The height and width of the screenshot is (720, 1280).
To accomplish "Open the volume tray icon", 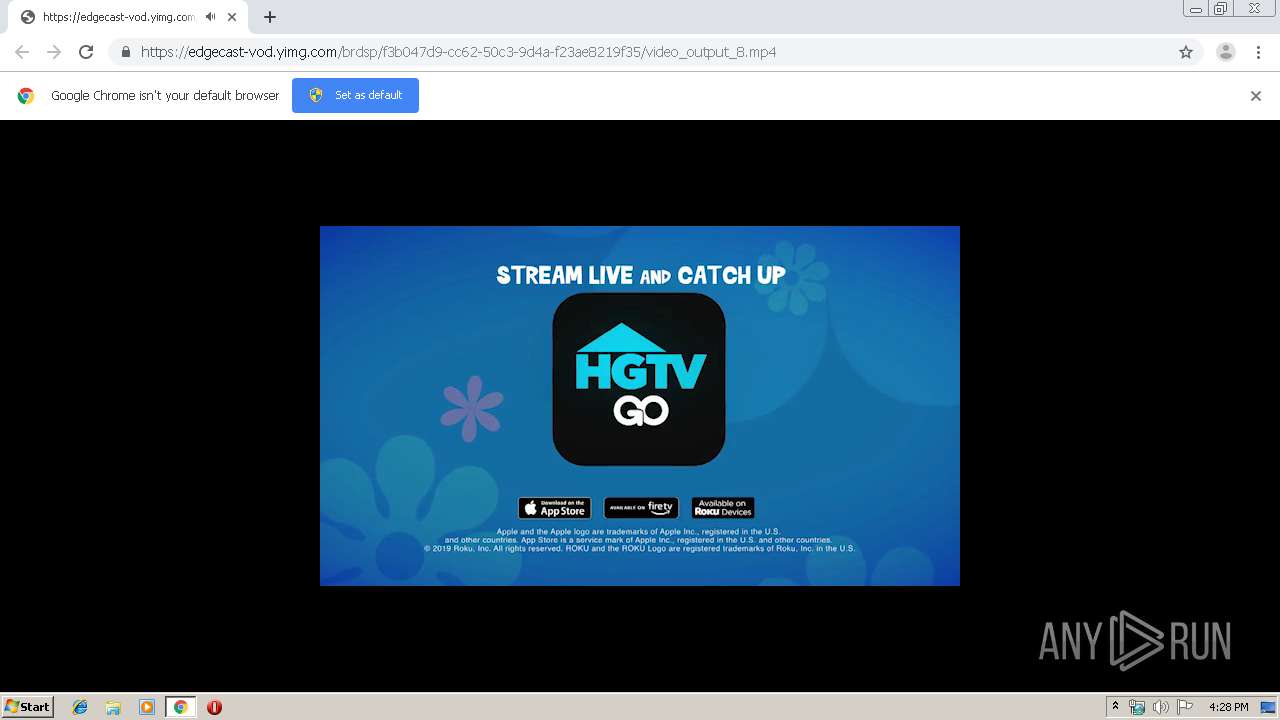I will (x=1160, y=707).
